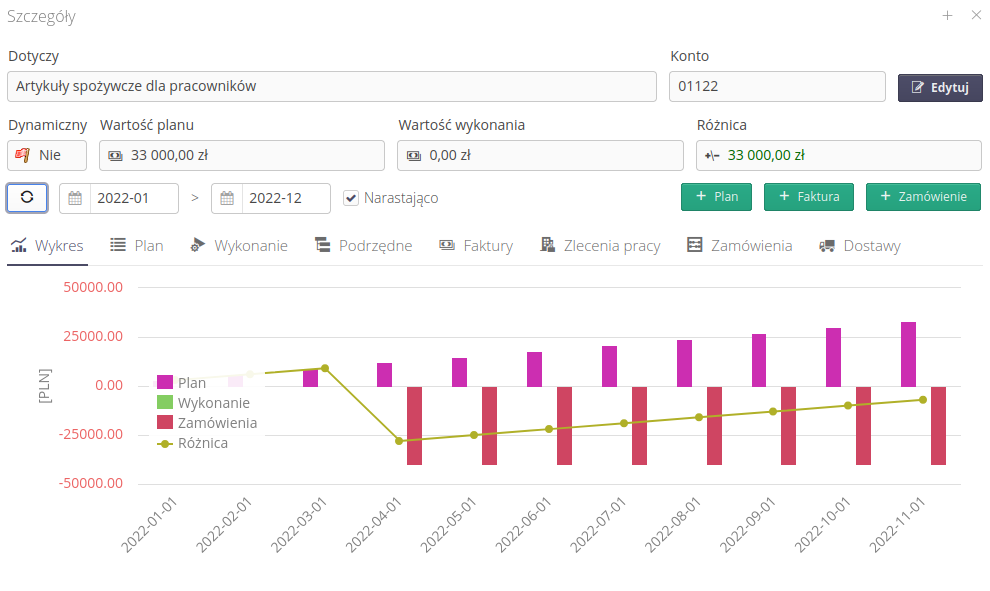
Task: Click the flag icon next to Nie
Action: pyautogui.click(x=22, y=155)
